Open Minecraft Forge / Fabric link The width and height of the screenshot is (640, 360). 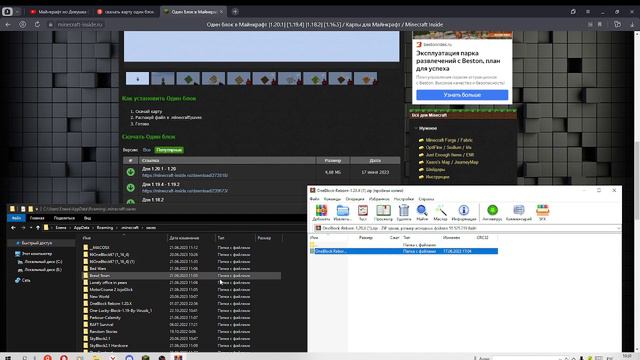click(x=449, y=140)
